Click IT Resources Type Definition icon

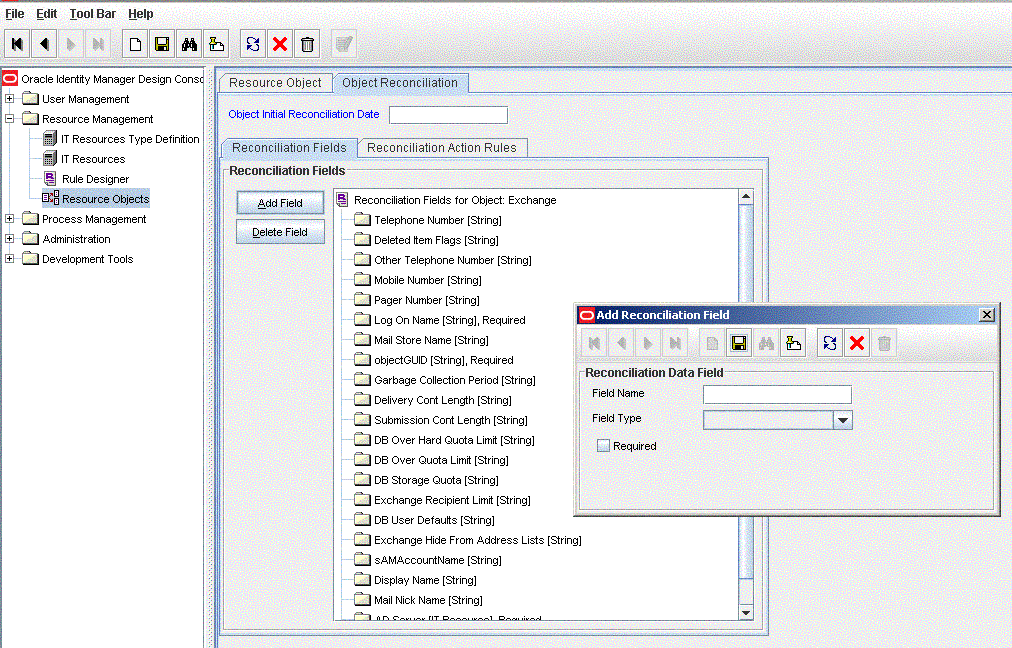tap(50, 139)
